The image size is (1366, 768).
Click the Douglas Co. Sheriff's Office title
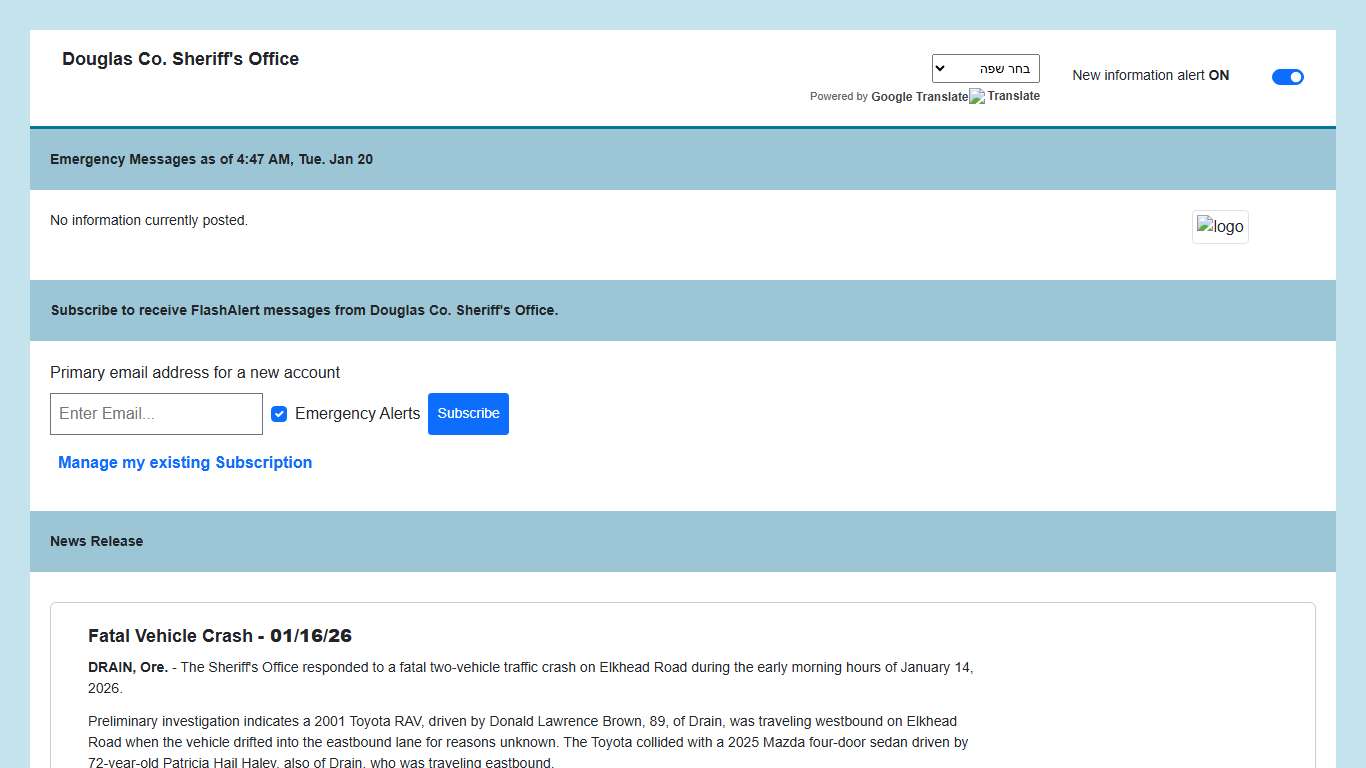click(x=180, y=59)
